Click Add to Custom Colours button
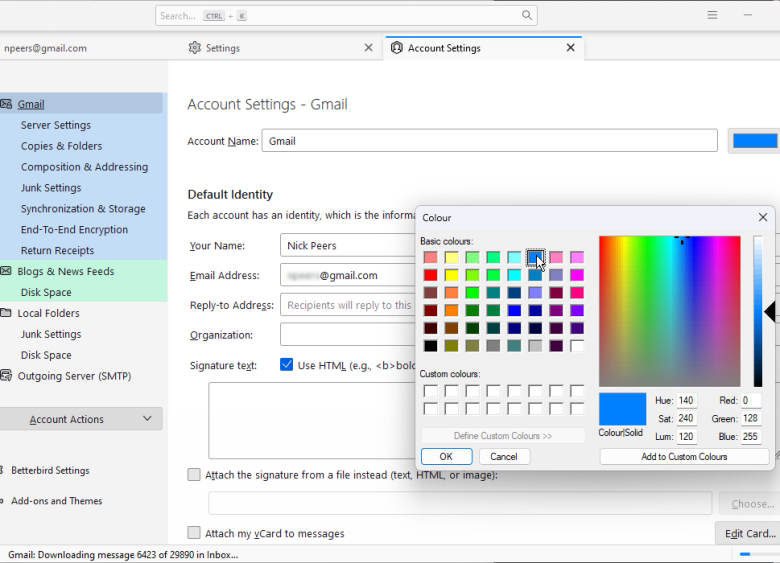780x563 pixels. [684, 457]
